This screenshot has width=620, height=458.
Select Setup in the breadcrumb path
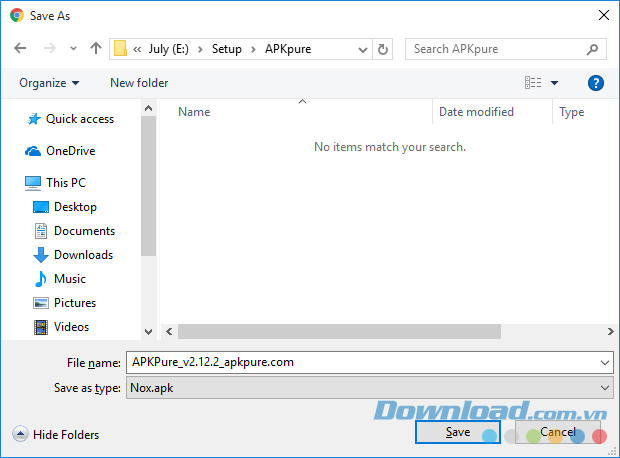[227, 49]
